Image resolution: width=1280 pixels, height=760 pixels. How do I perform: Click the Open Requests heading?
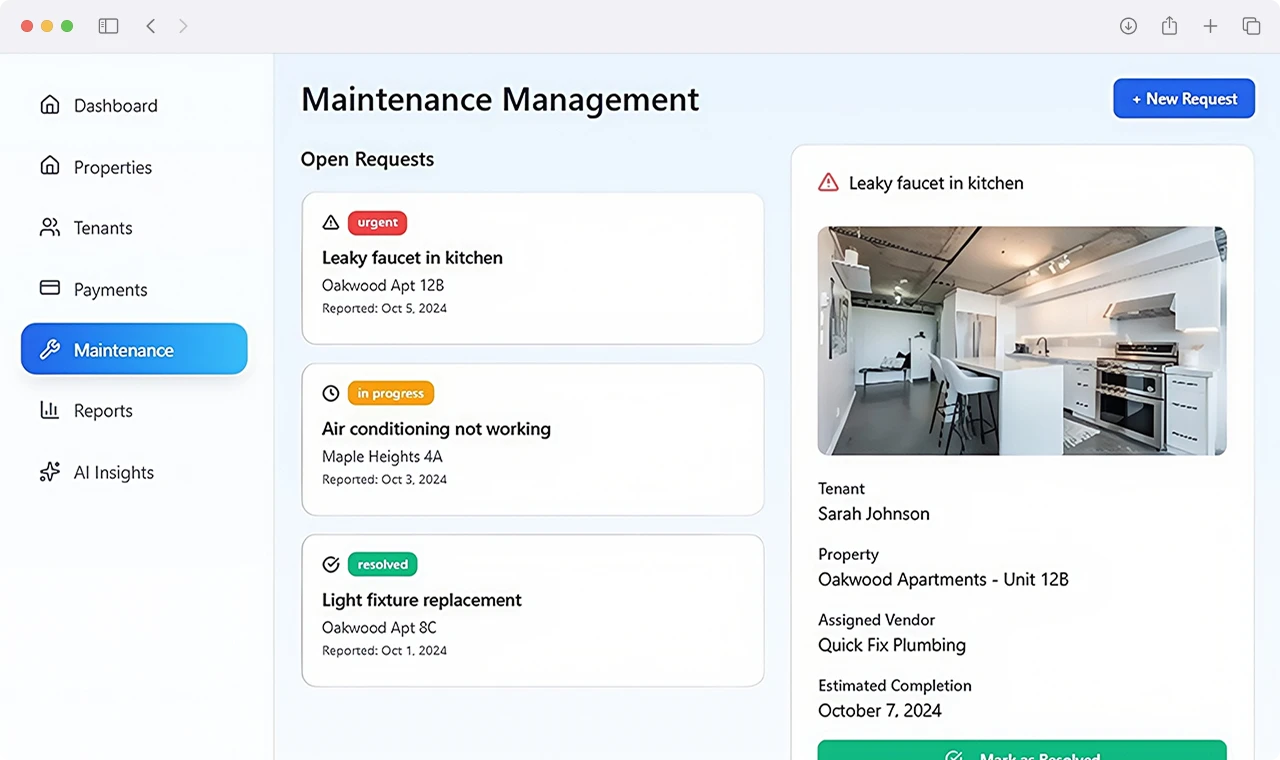coord(367,159)
